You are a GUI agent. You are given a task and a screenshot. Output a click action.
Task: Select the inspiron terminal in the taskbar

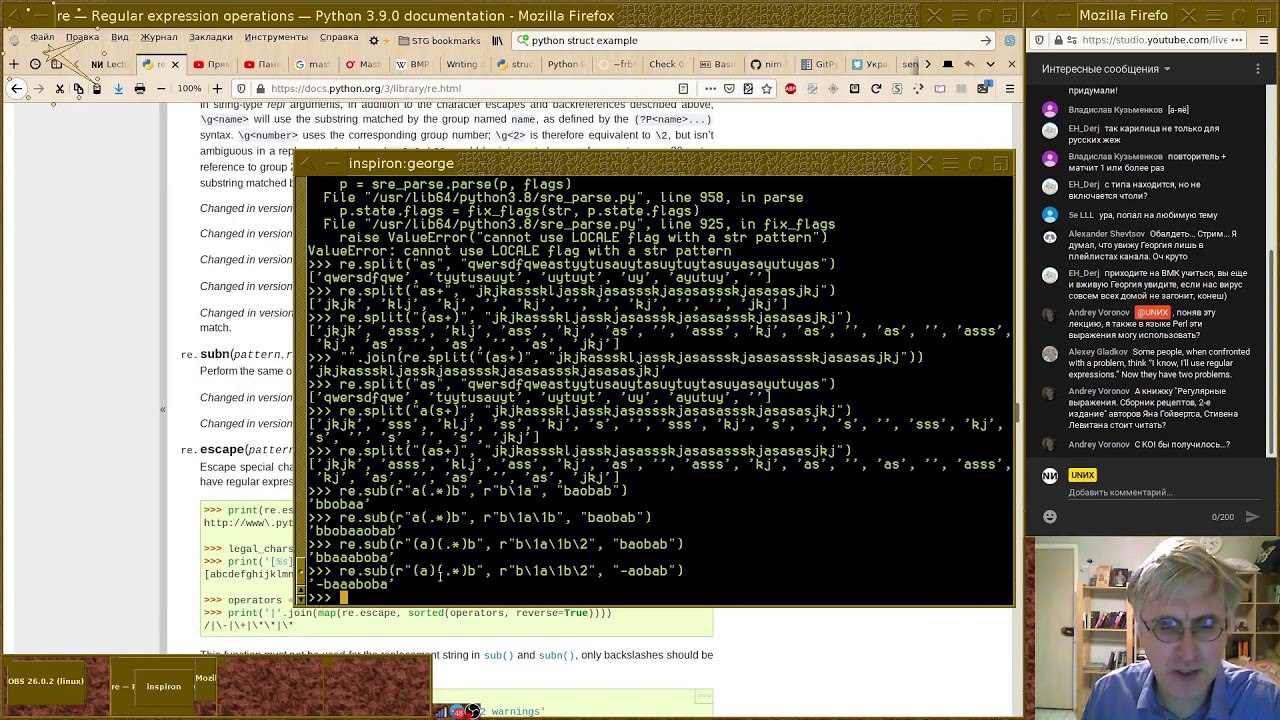click(164, 687)
